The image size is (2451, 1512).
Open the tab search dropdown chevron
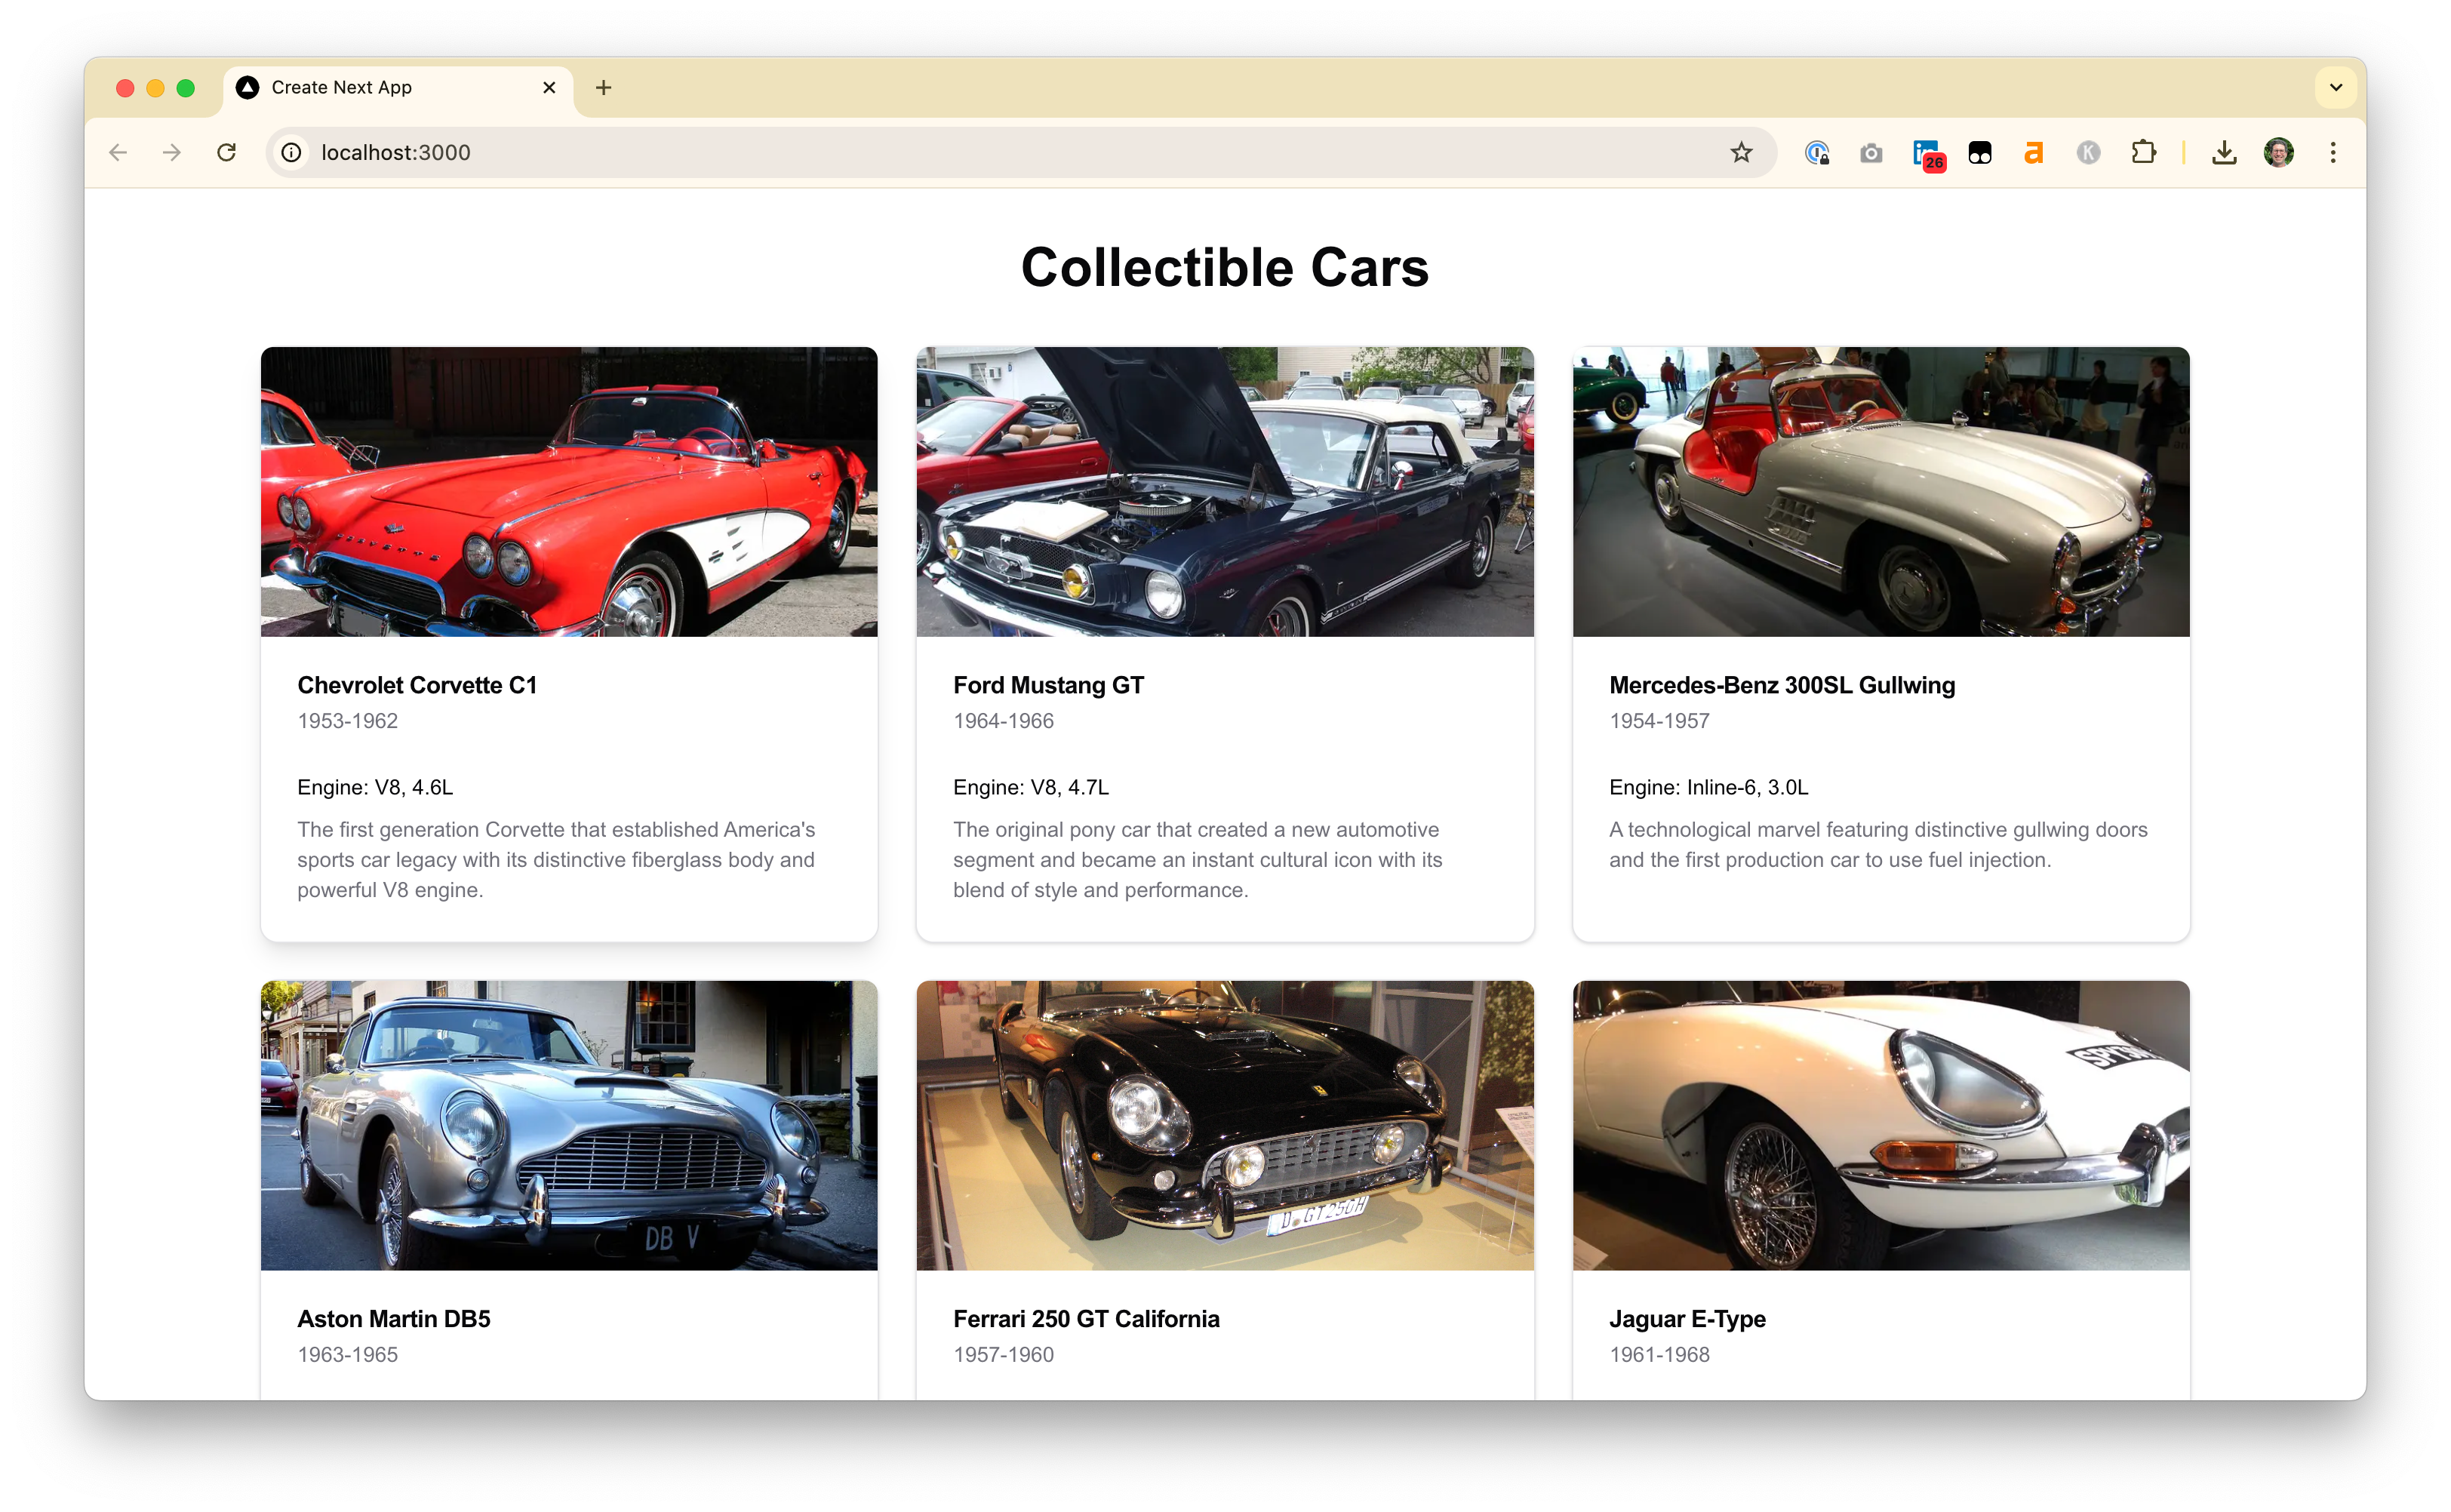pos(2336,87)
